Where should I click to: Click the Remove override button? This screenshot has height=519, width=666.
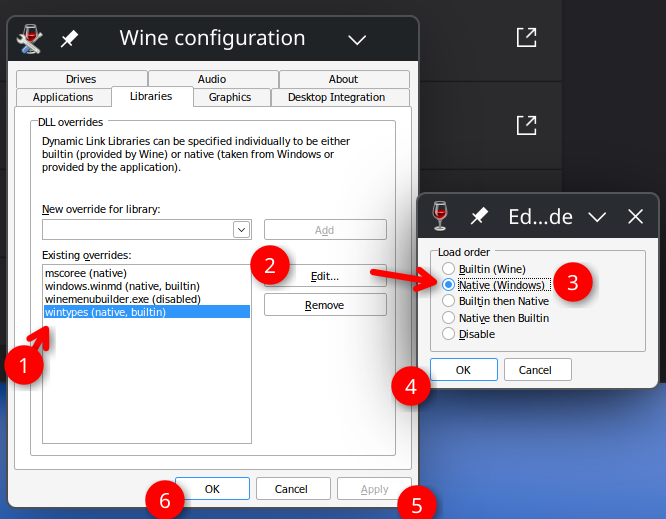(325, 305)
